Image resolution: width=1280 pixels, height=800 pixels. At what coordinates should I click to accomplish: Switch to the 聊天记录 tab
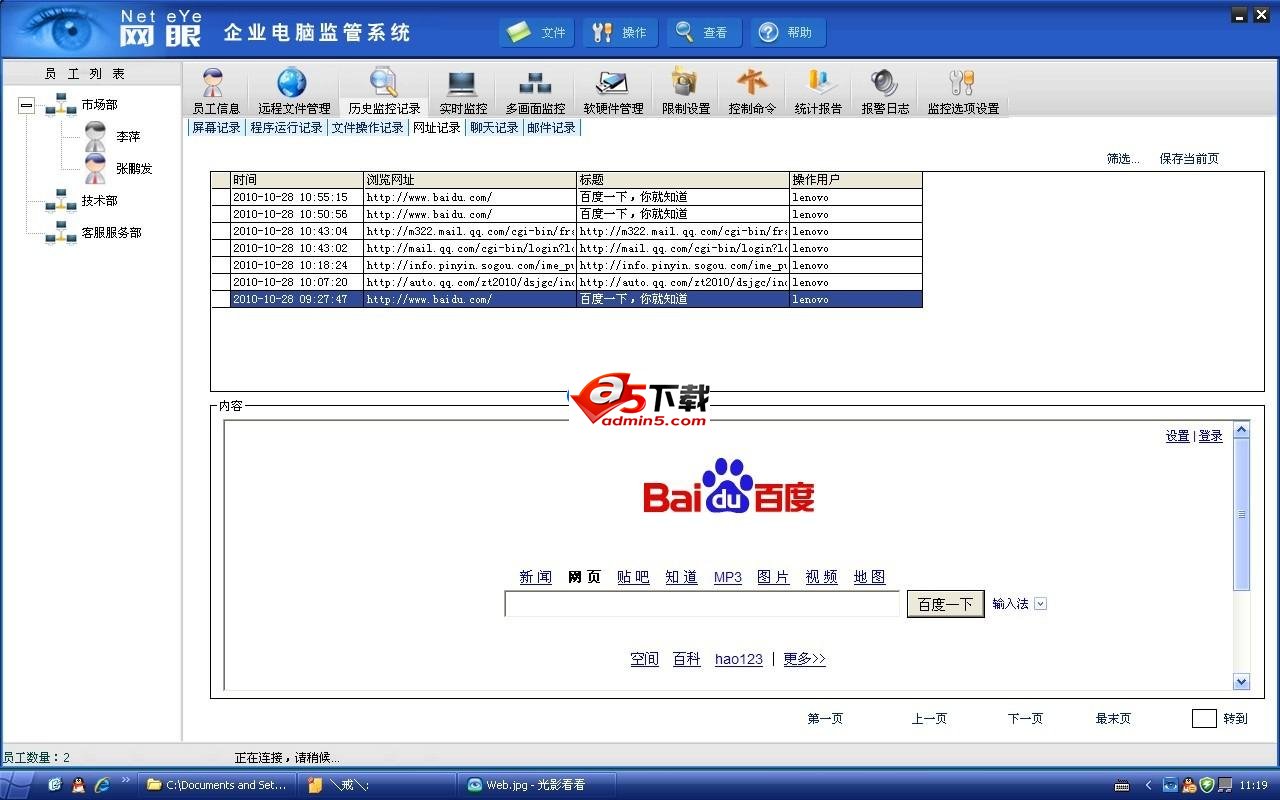(x=494, y=128)
